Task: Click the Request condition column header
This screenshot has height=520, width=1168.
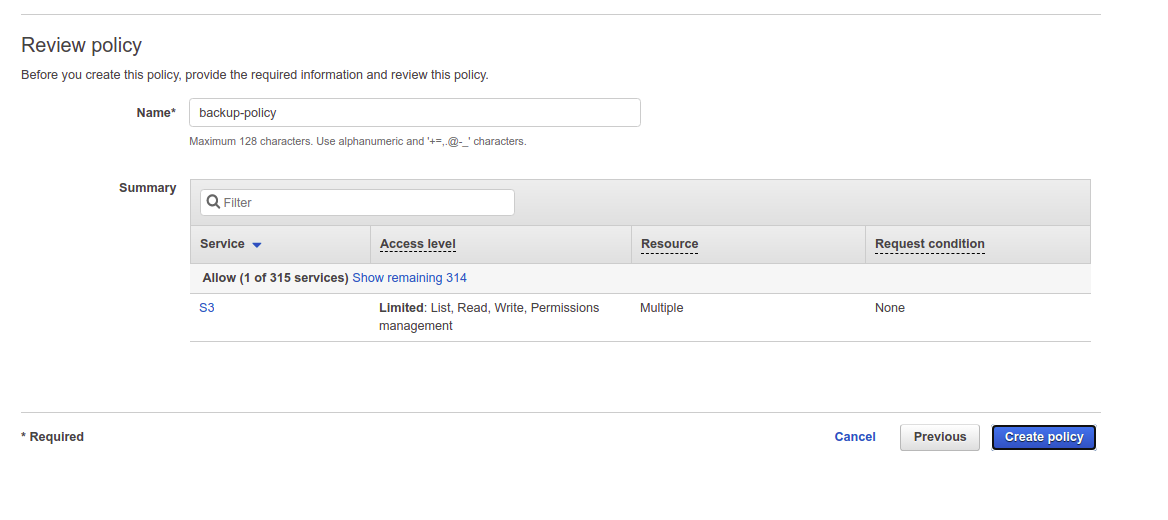Action: click(x=929, y=244)
